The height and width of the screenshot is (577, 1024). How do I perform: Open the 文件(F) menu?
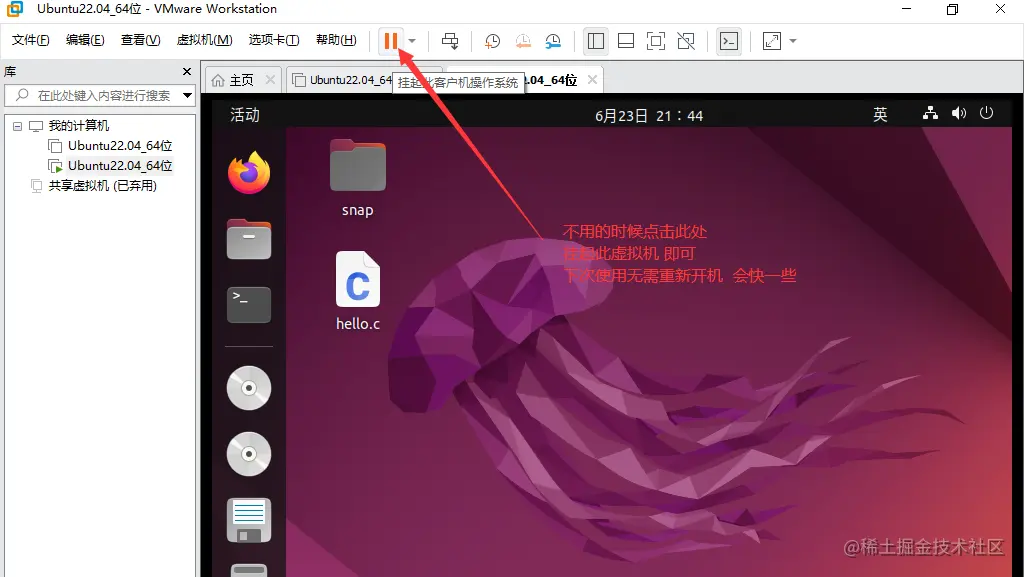30,40
